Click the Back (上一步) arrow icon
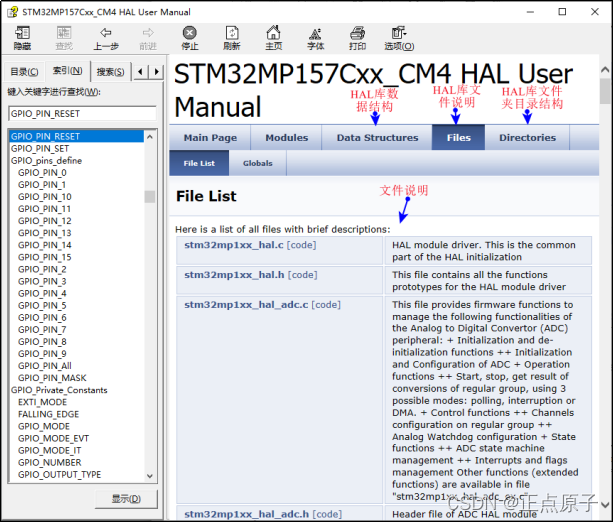The height and width of the screenshot is (523, 613). tap(106, 38)
